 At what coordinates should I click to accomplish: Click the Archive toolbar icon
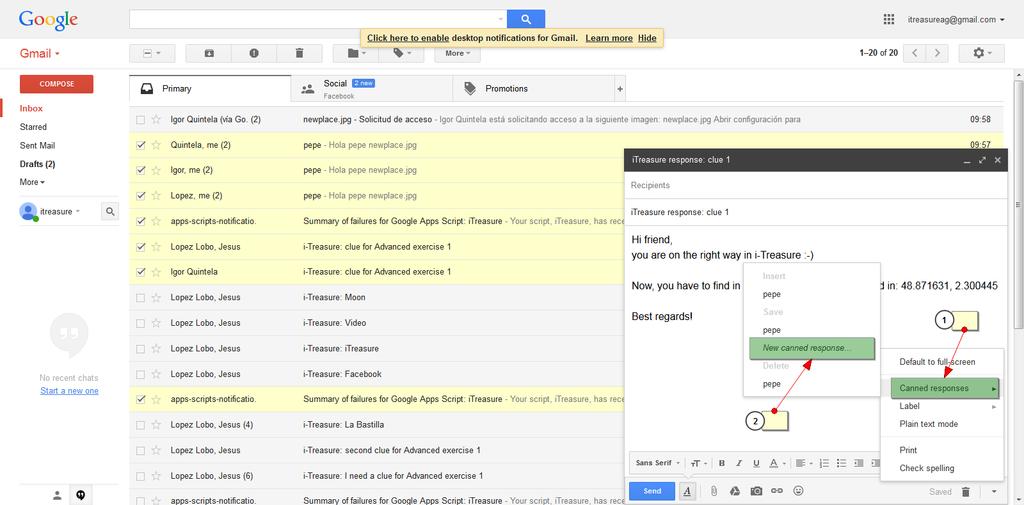[209, 54]
